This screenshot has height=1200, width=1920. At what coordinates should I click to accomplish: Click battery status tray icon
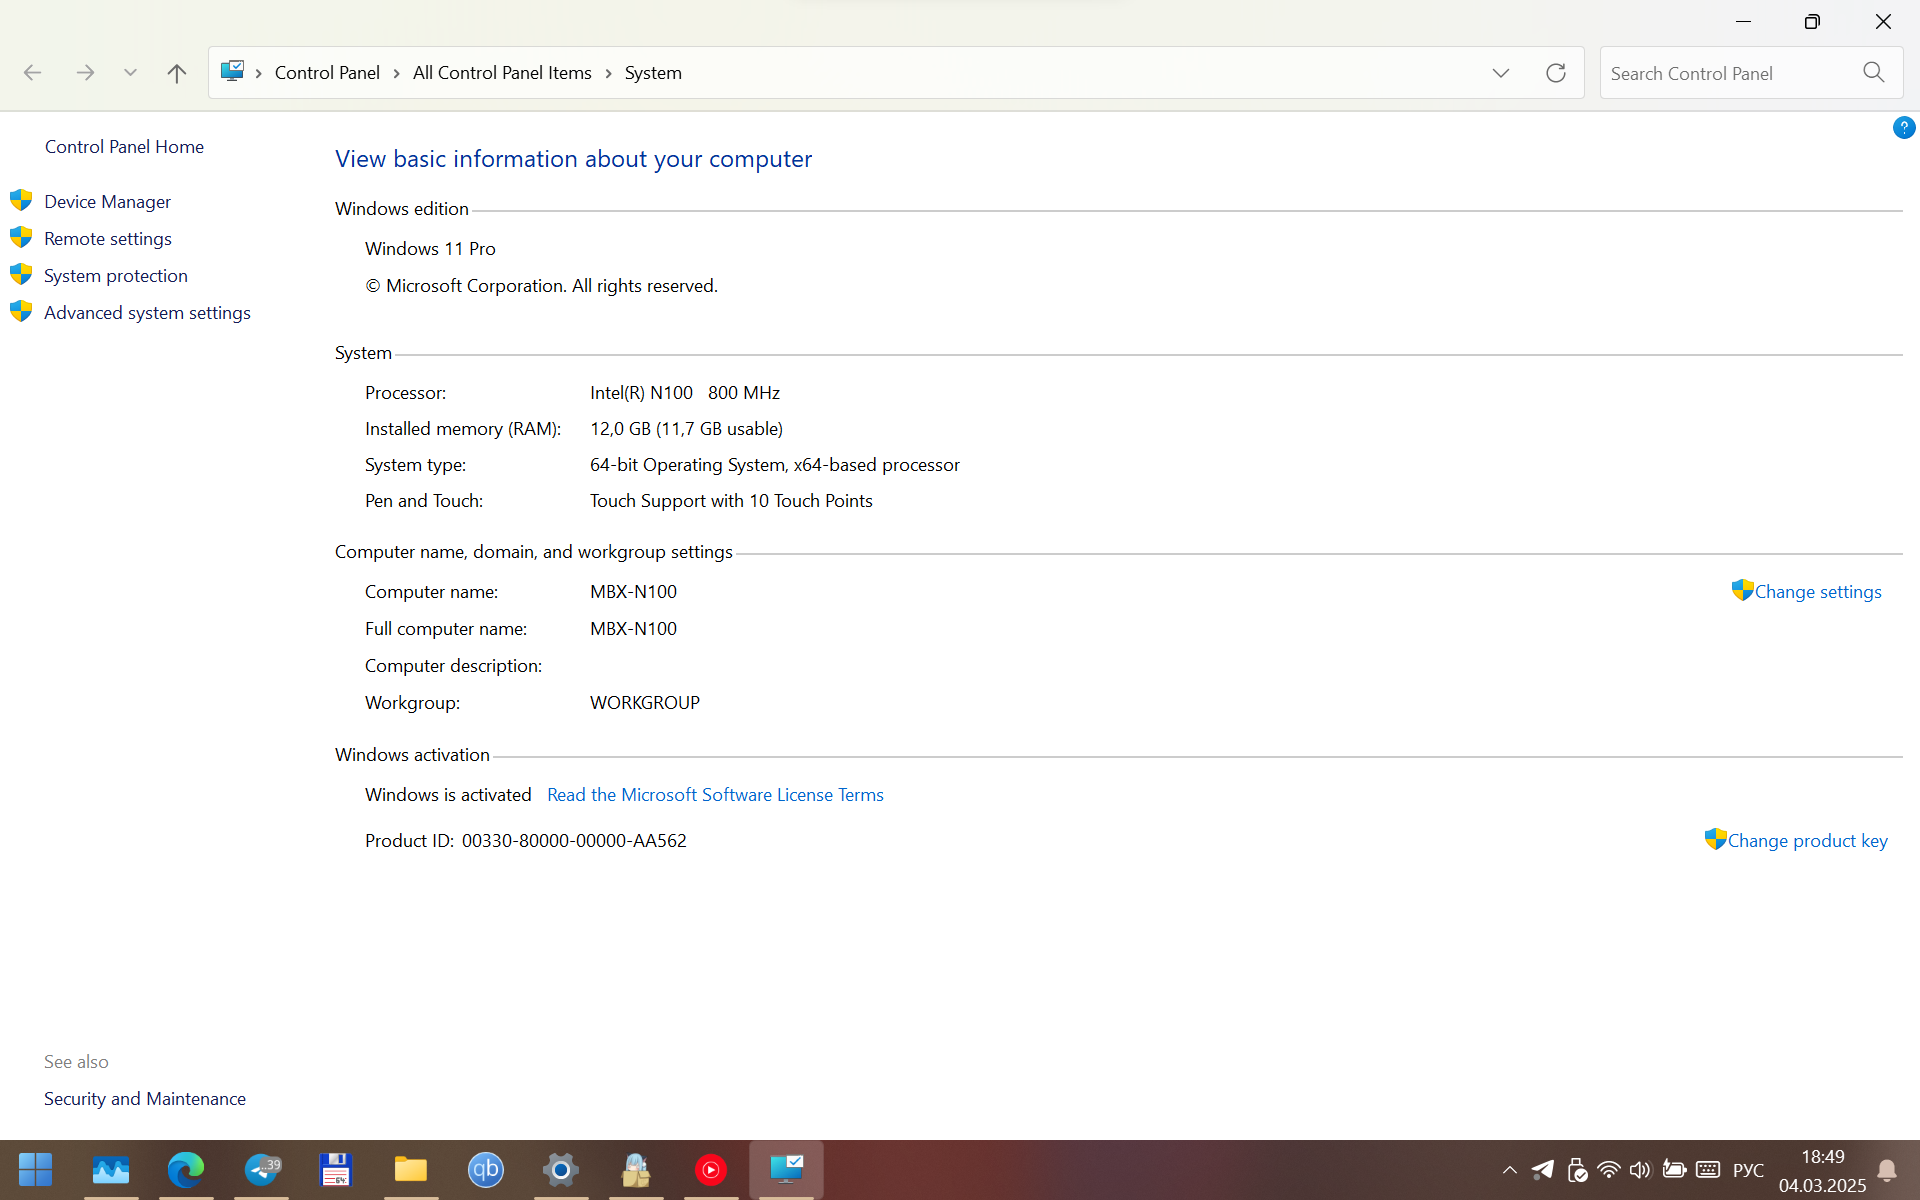tap(1674, 1169)
